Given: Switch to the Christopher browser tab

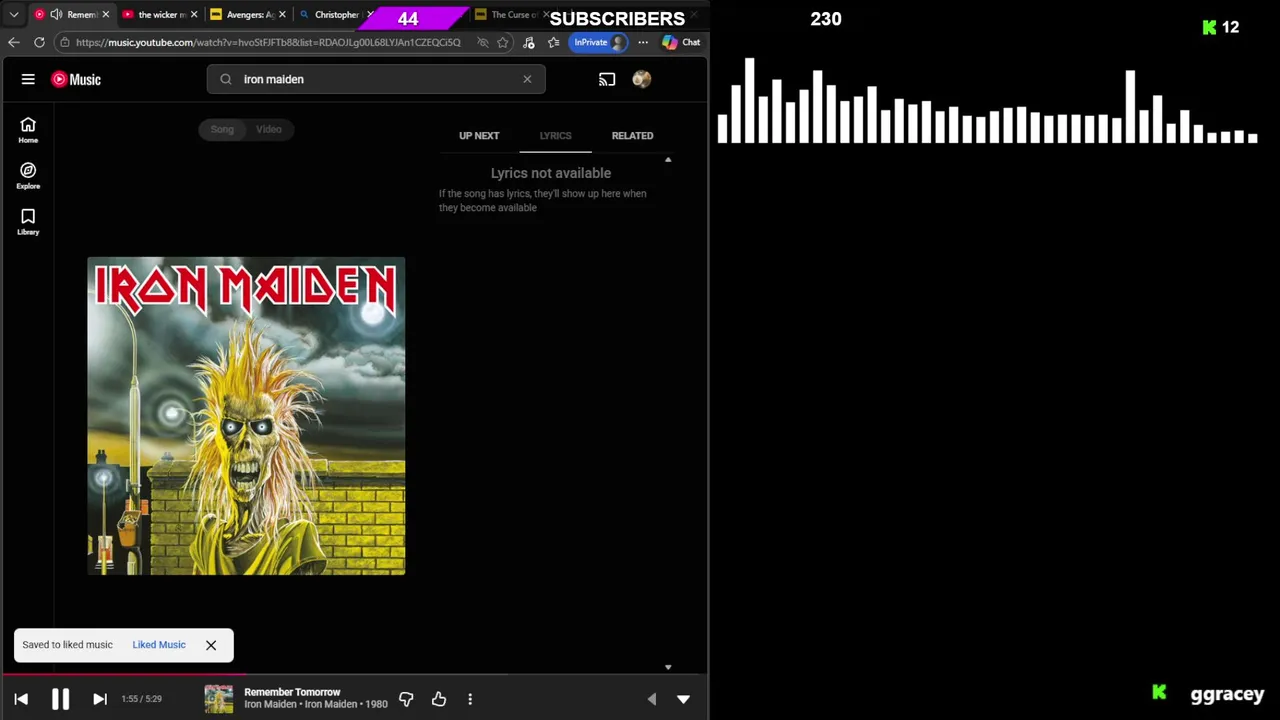Looking at the screenshot, I should [x=335, y=15].
